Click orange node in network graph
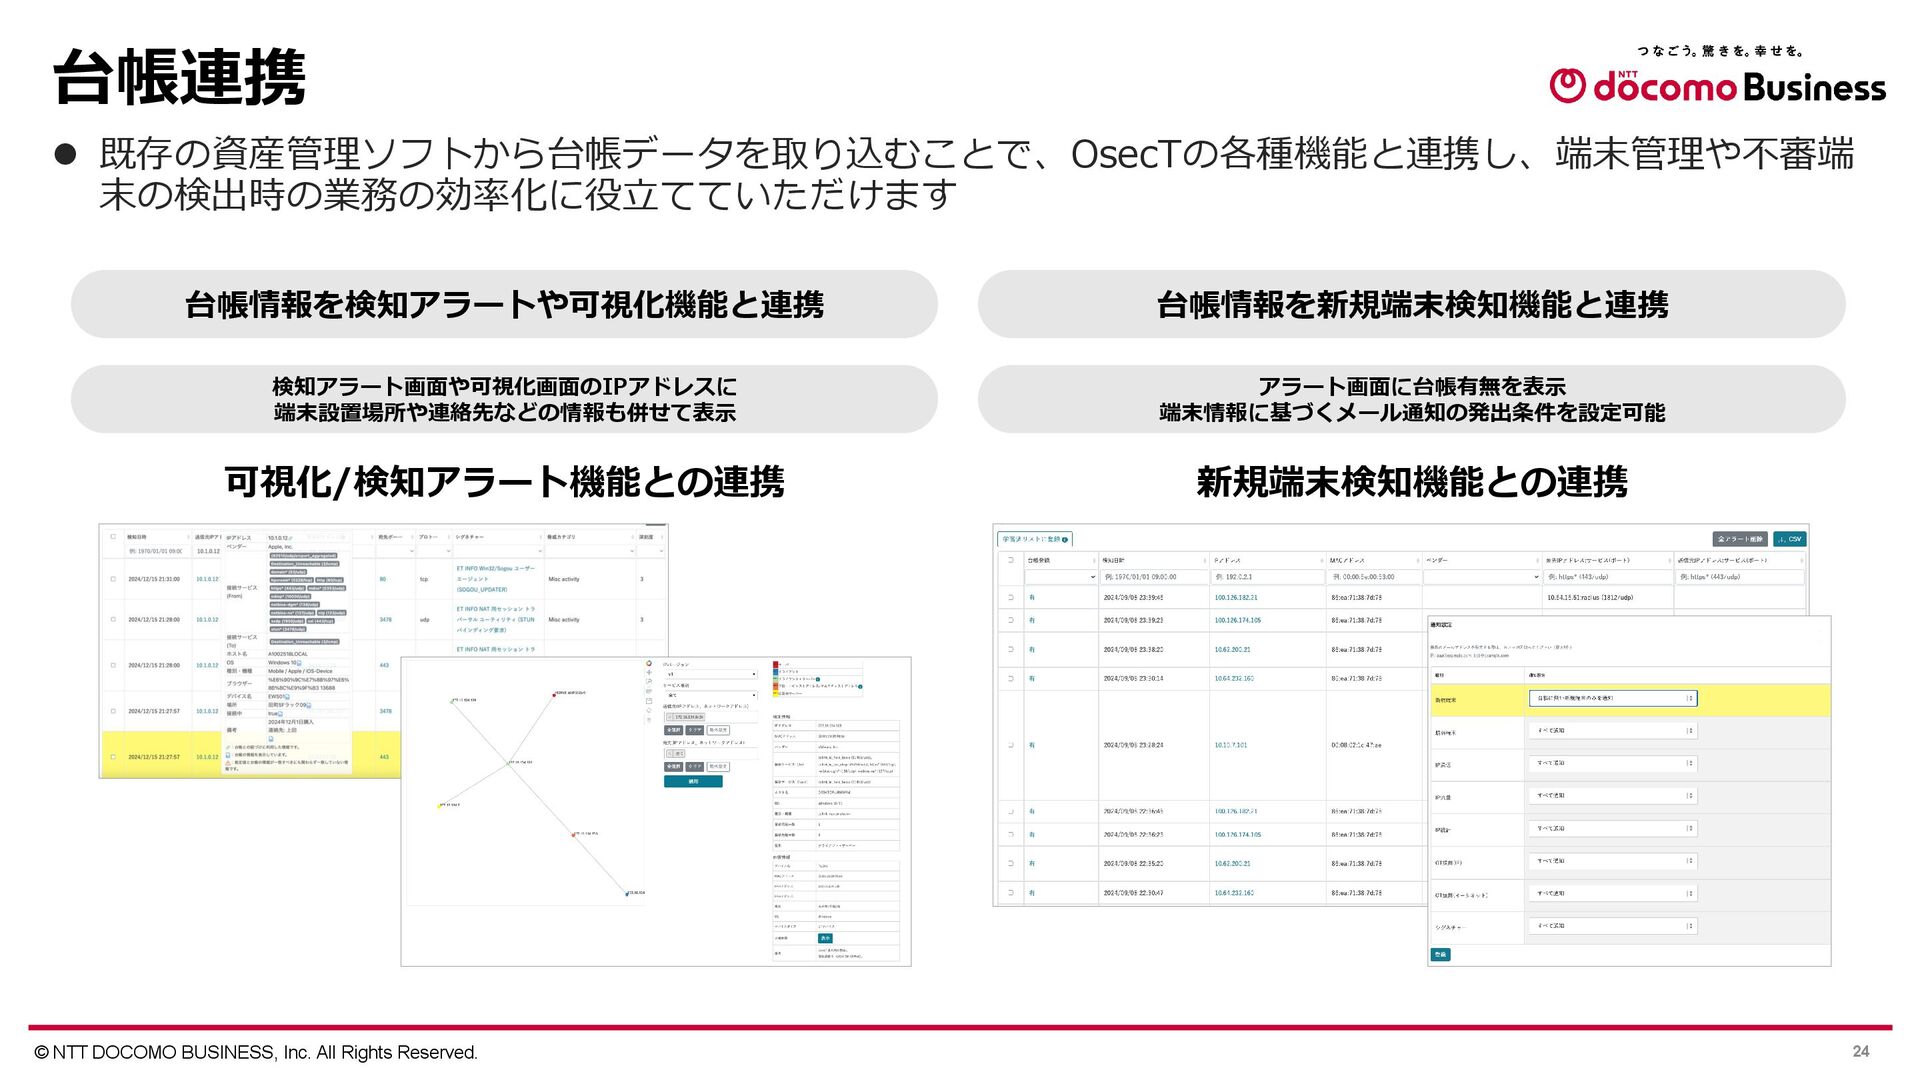Image resolution: width=1920 pixels, height=1080 pixels. coord(574,834)
